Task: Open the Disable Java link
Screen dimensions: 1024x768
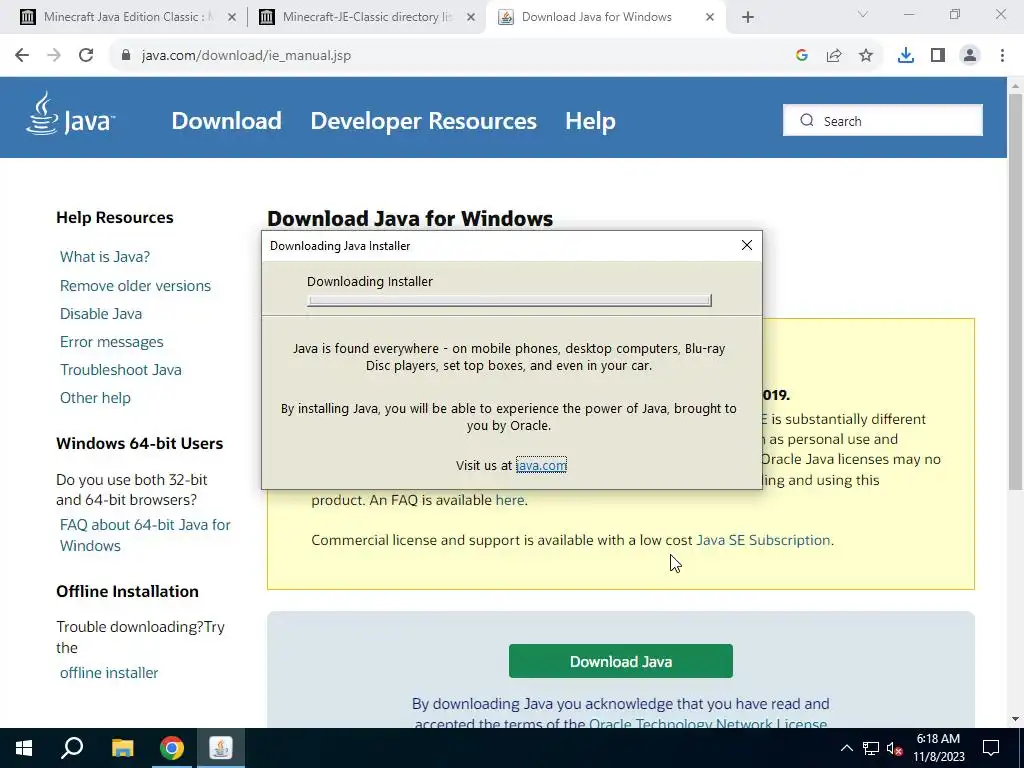Action: coord(101,313)
